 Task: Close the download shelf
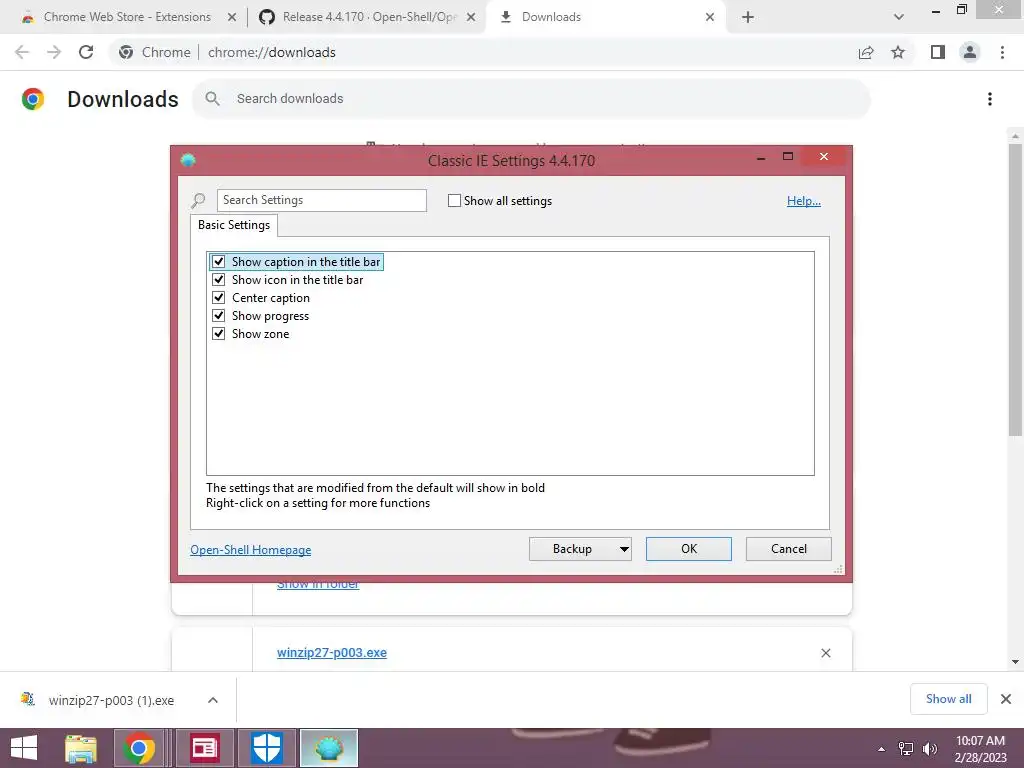pos(1006,699)
